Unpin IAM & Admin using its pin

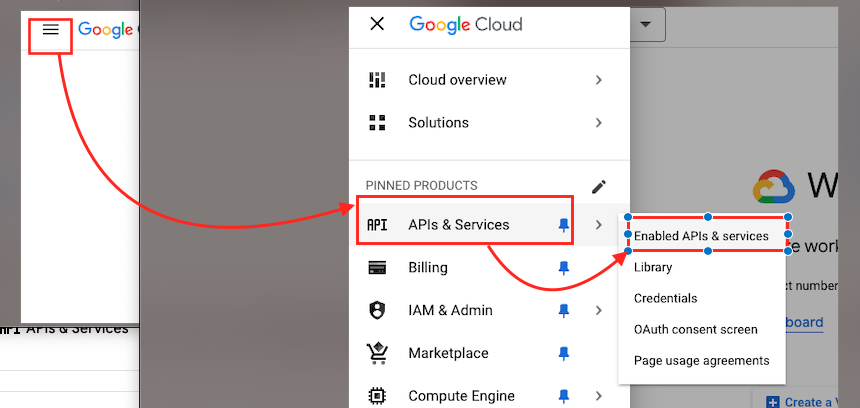coord(563,310)
